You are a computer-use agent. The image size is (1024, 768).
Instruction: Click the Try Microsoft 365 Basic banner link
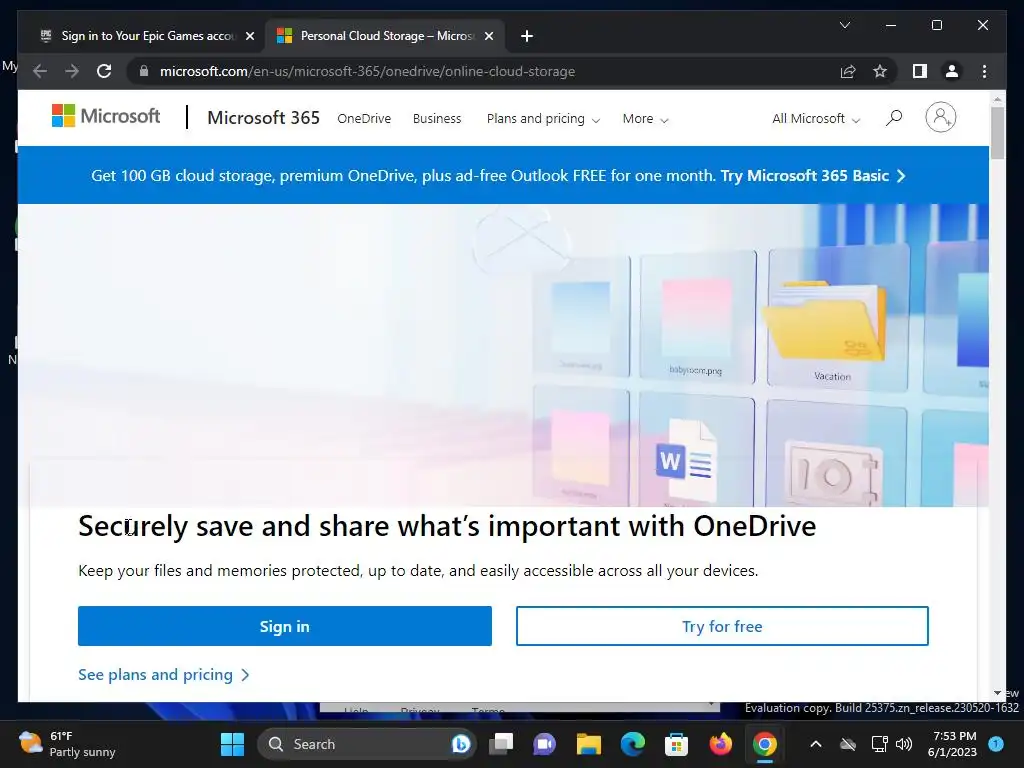812,176
